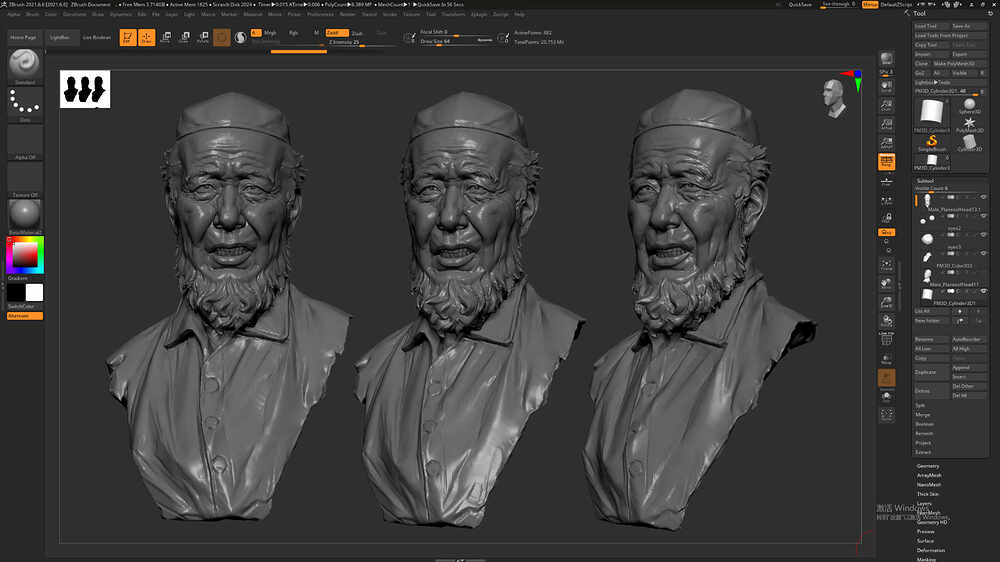The height and width of the screenshot is (562, 1000).
Task: Select the PolyMesh3D star tool
Action: pos(969,124)
